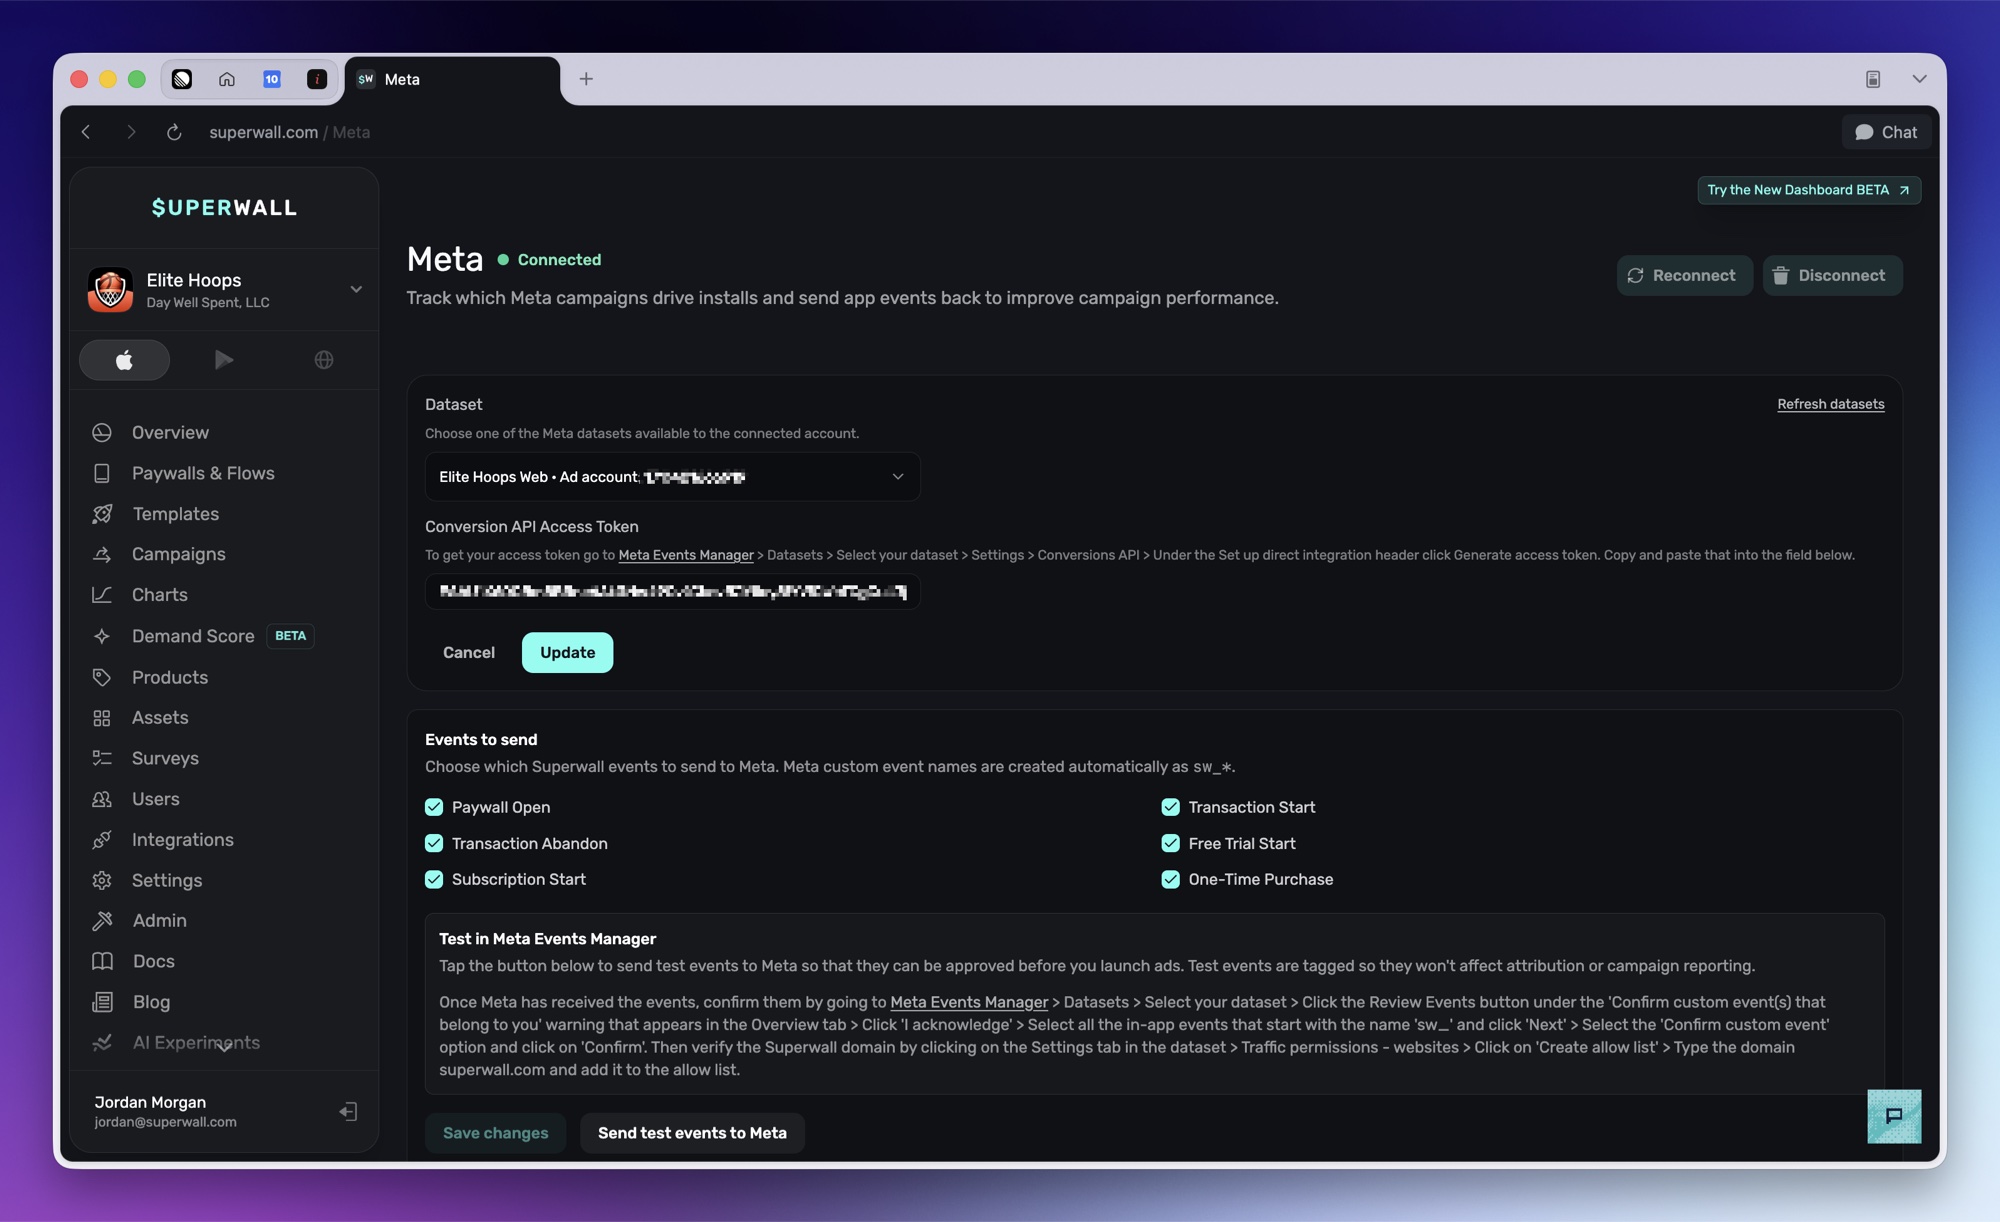Click the Elite Hoops app logo
This screenshot has height=1222, width=2000.
[110, 290]
